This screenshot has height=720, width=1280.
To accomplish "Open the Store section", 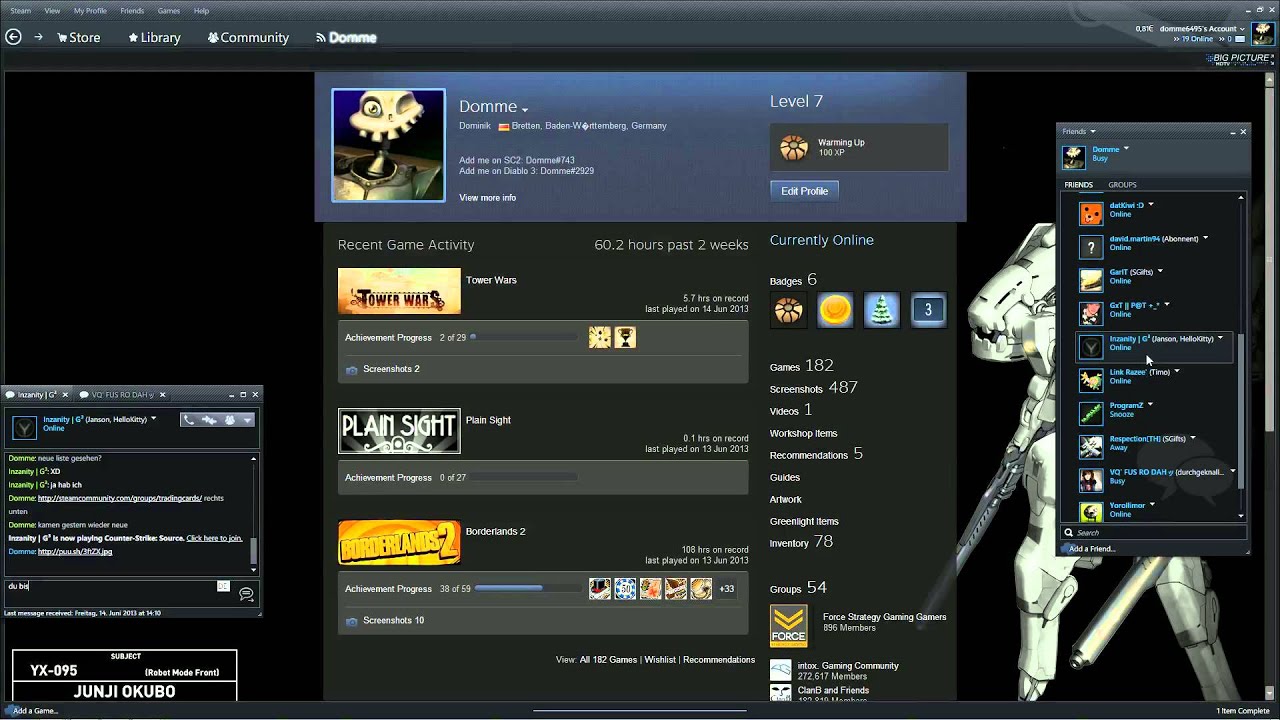I will click(x=79, y=38).
